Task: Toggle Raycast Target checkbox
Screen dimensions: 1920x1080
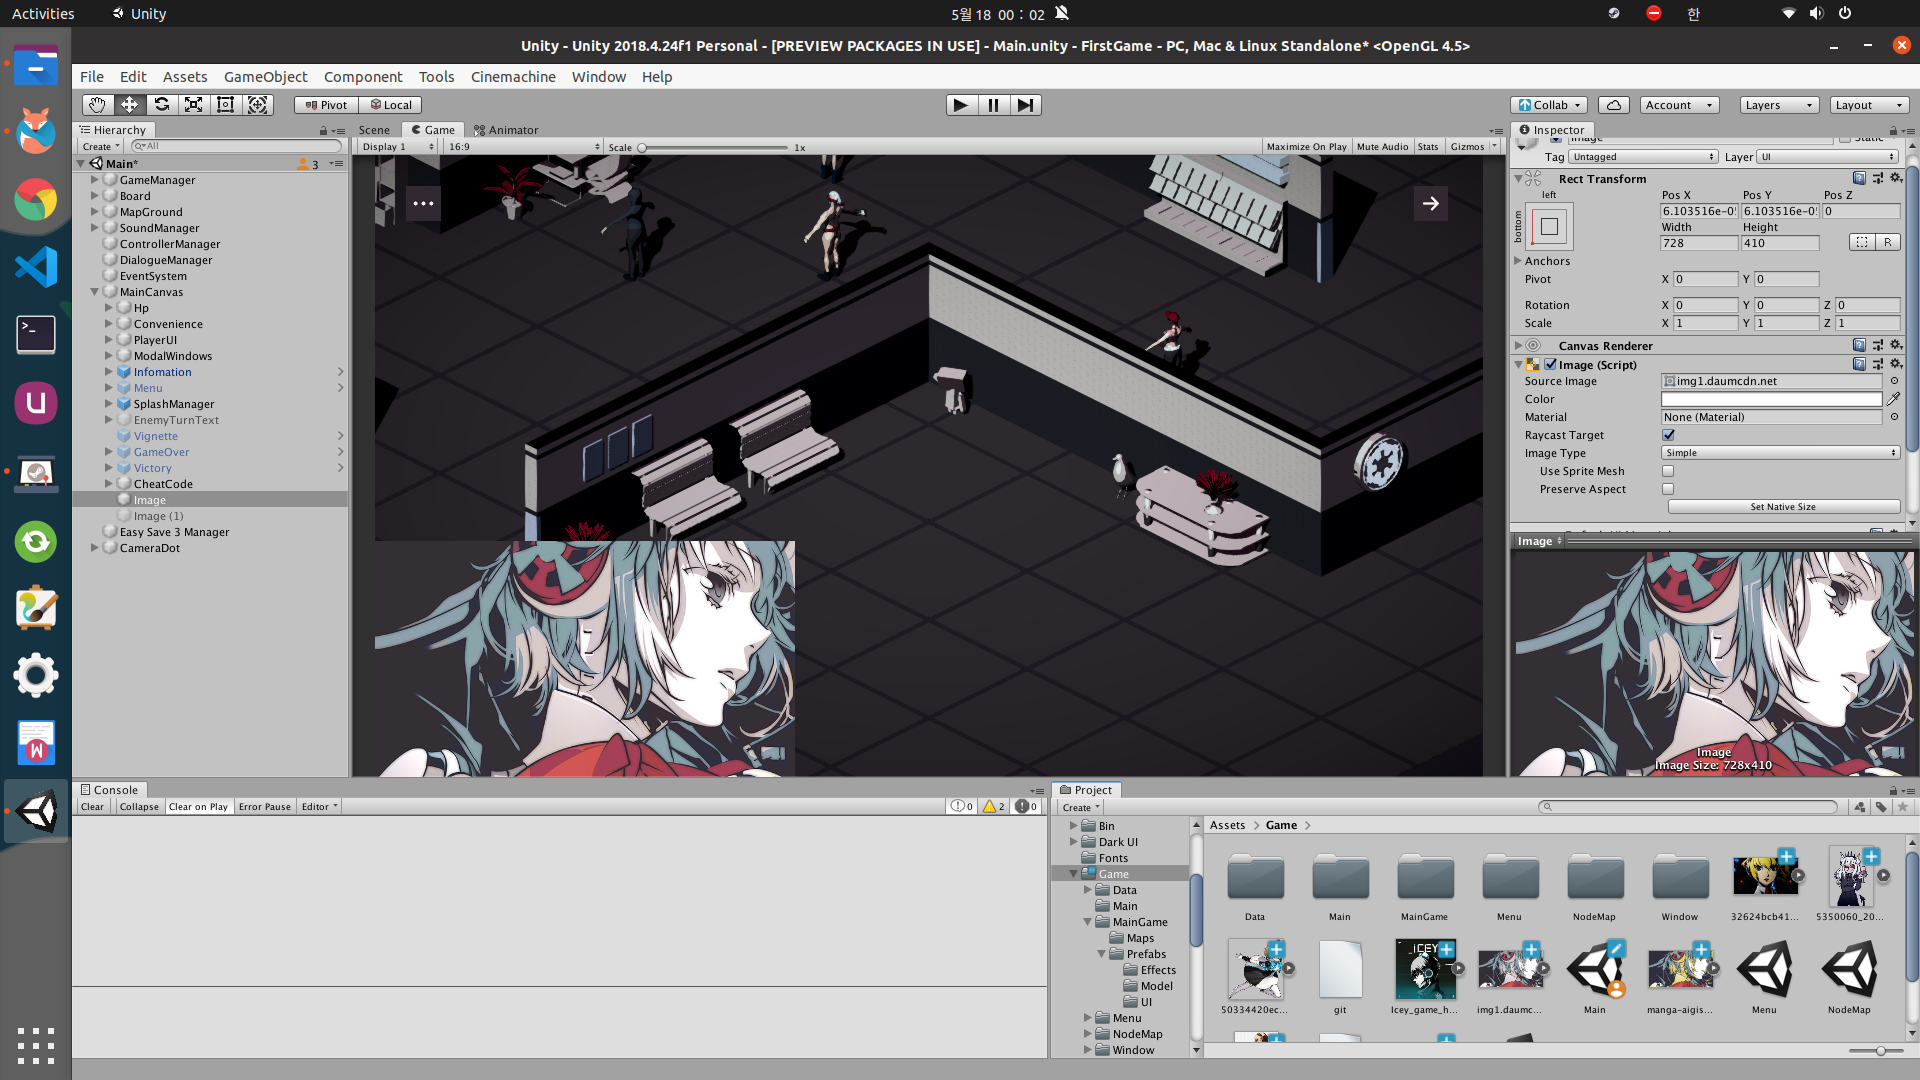Action: (1668, 435)
